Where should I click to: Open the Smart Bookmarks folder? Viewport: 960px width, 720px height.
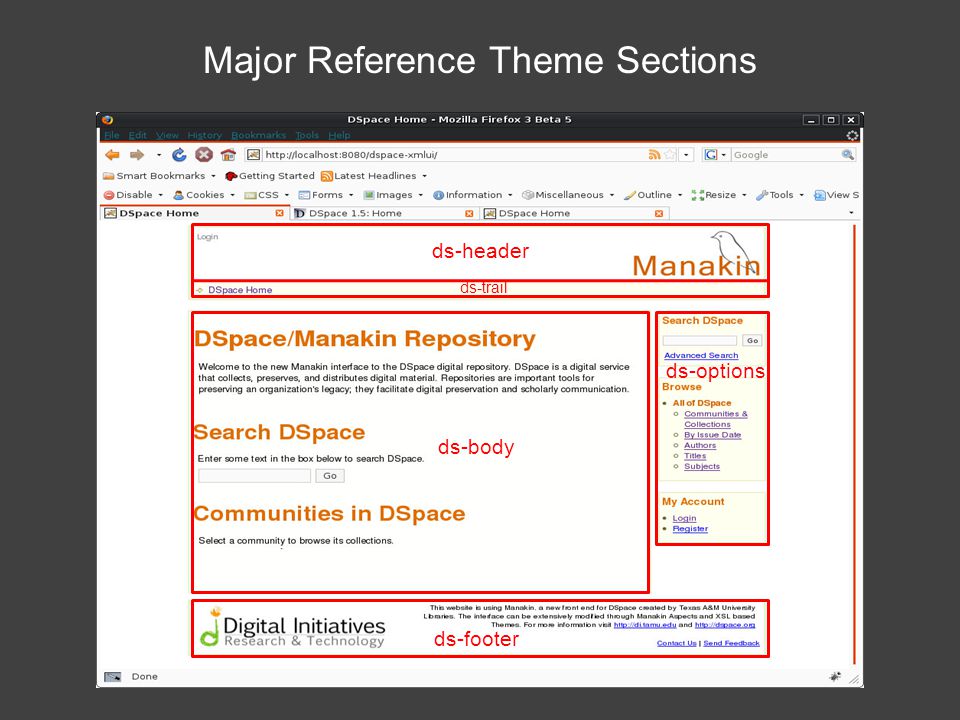159,176
